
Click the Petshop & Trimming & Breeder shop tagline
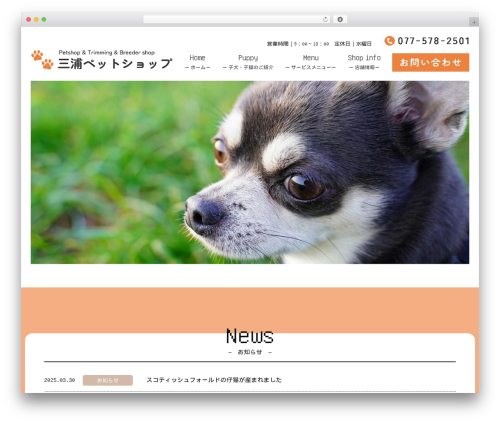[x=107, y=52]
